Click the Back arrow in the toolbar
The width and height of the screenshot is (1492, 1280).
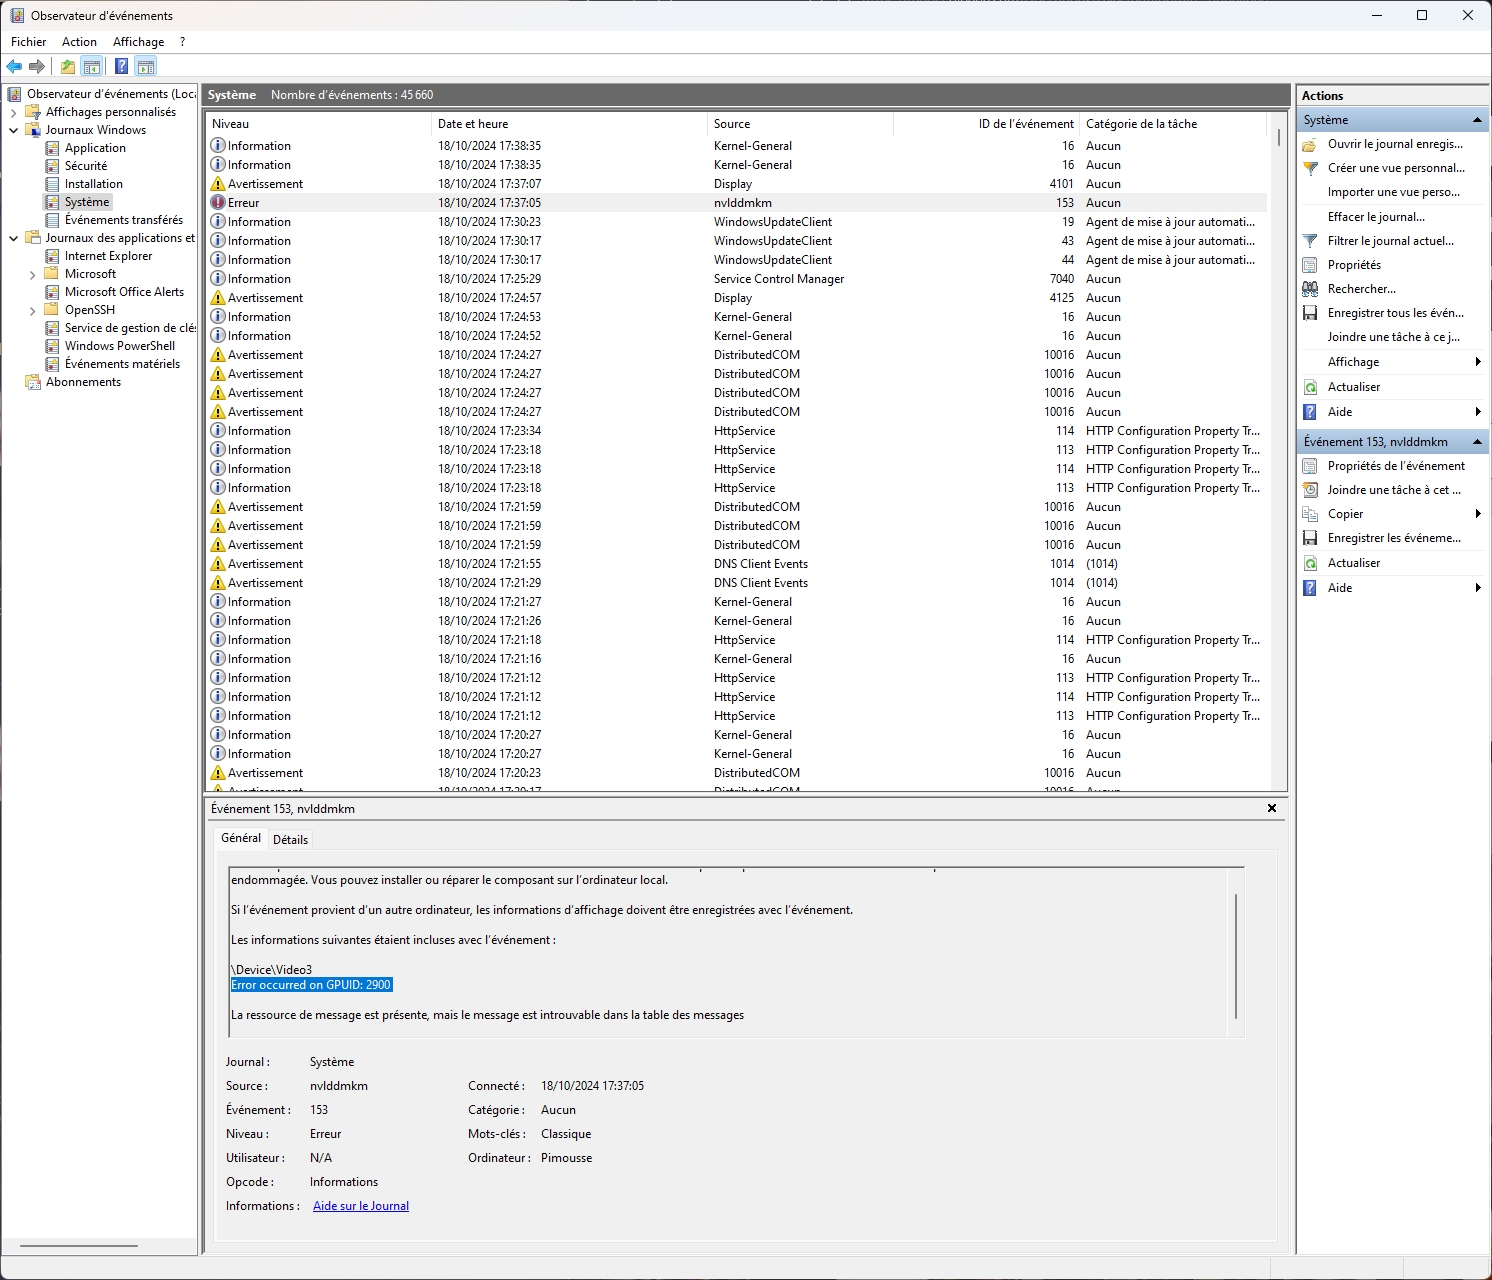pyautogui.click(x=14, y=67)
